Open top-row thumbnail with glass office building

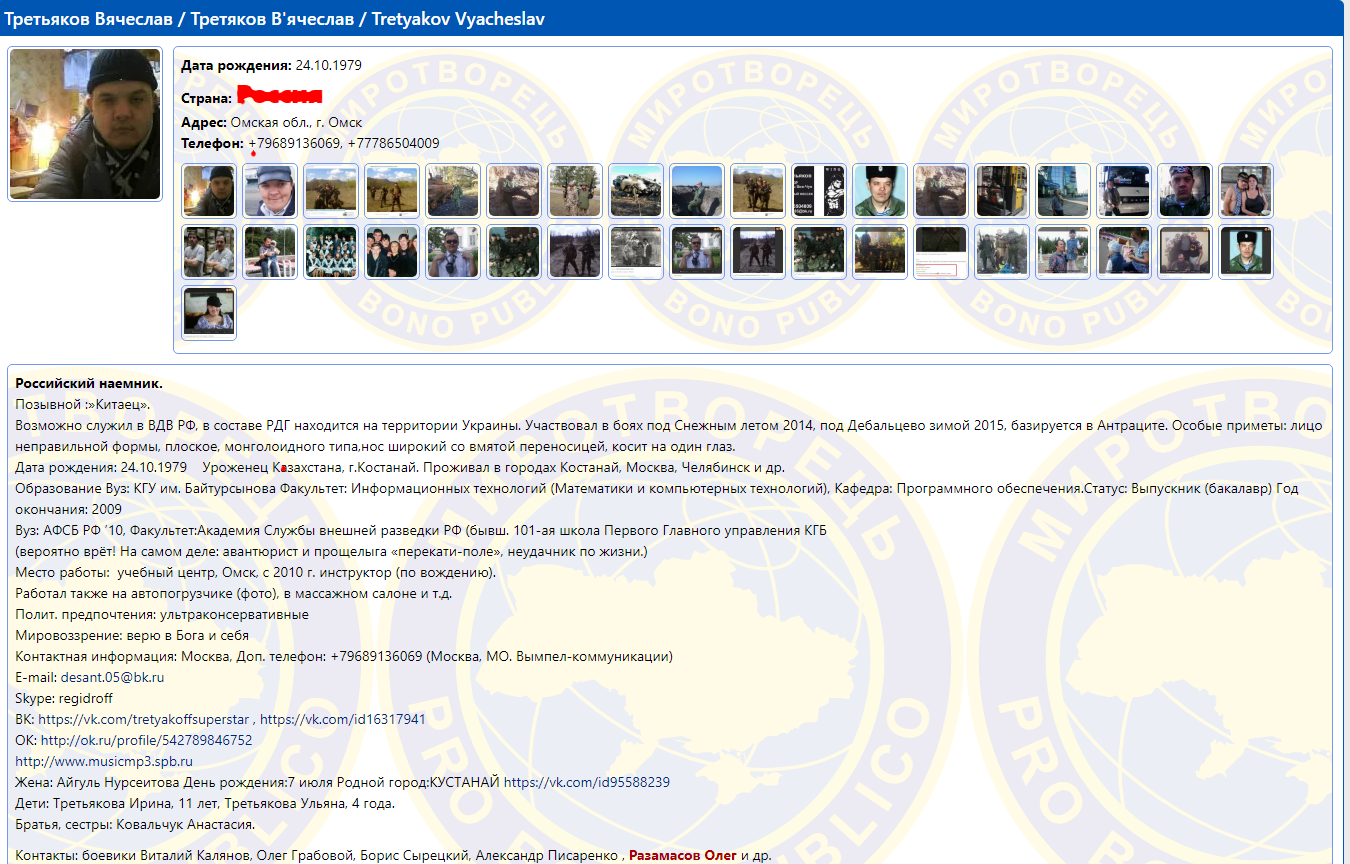click(1063, 191)
